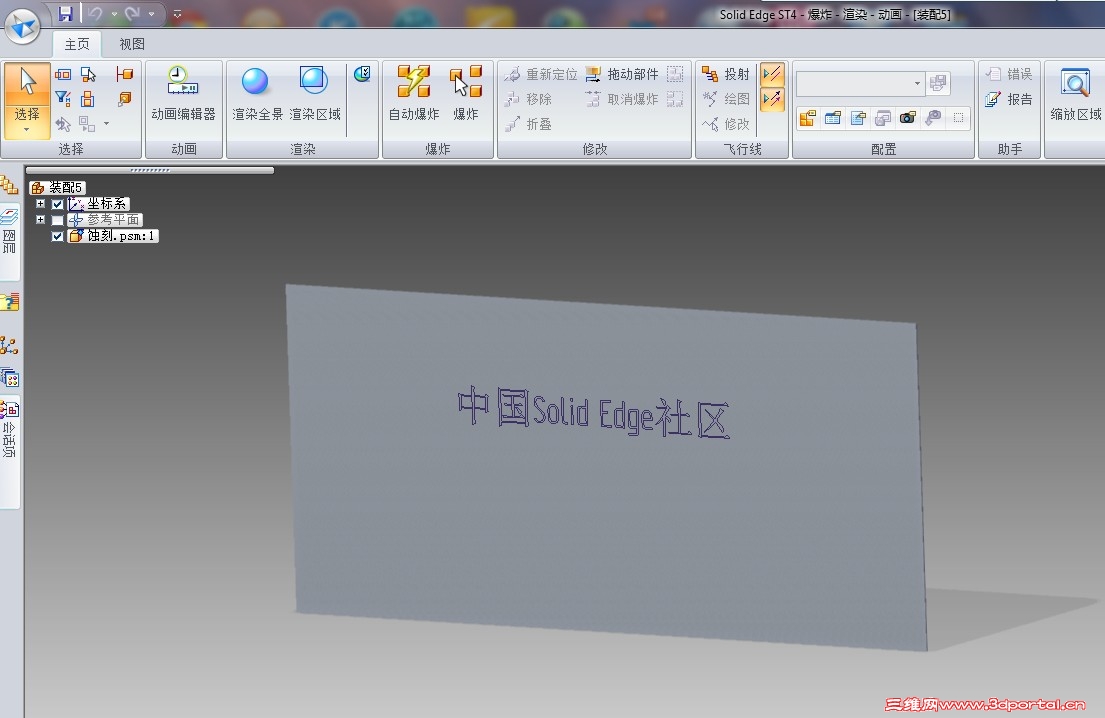Click 投射 flow line projection
The width and height of the screenshot is (1105, 718).
pos(726,74)
